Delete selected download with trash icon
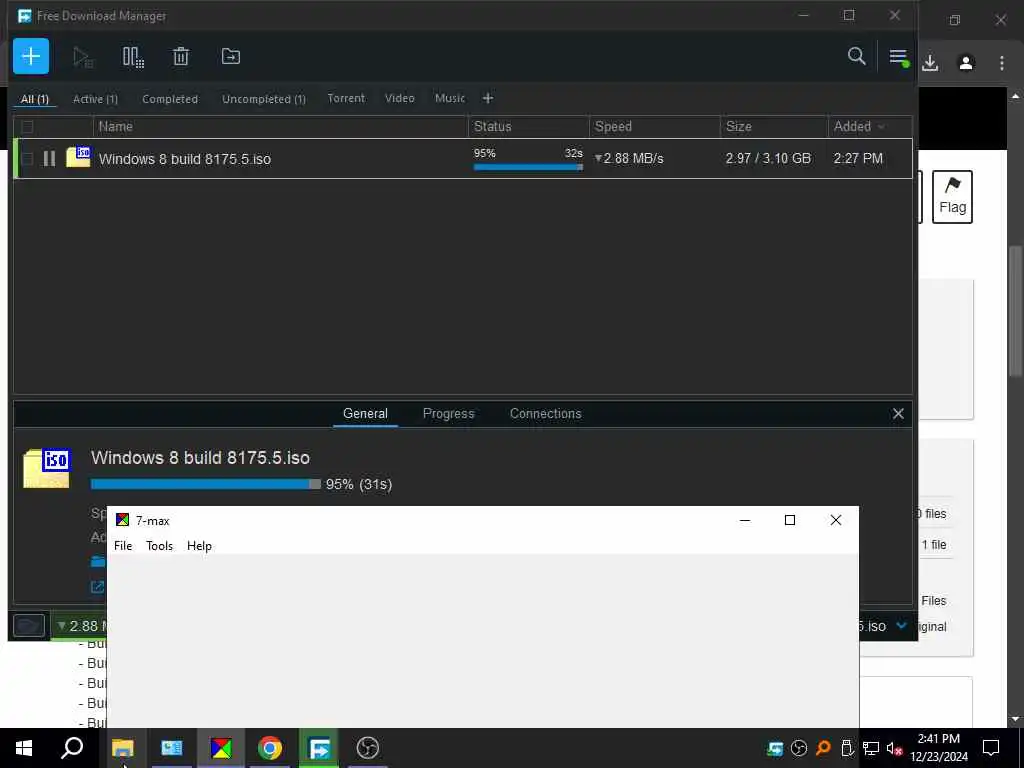 pyautogui.click(x=181, y=57)
